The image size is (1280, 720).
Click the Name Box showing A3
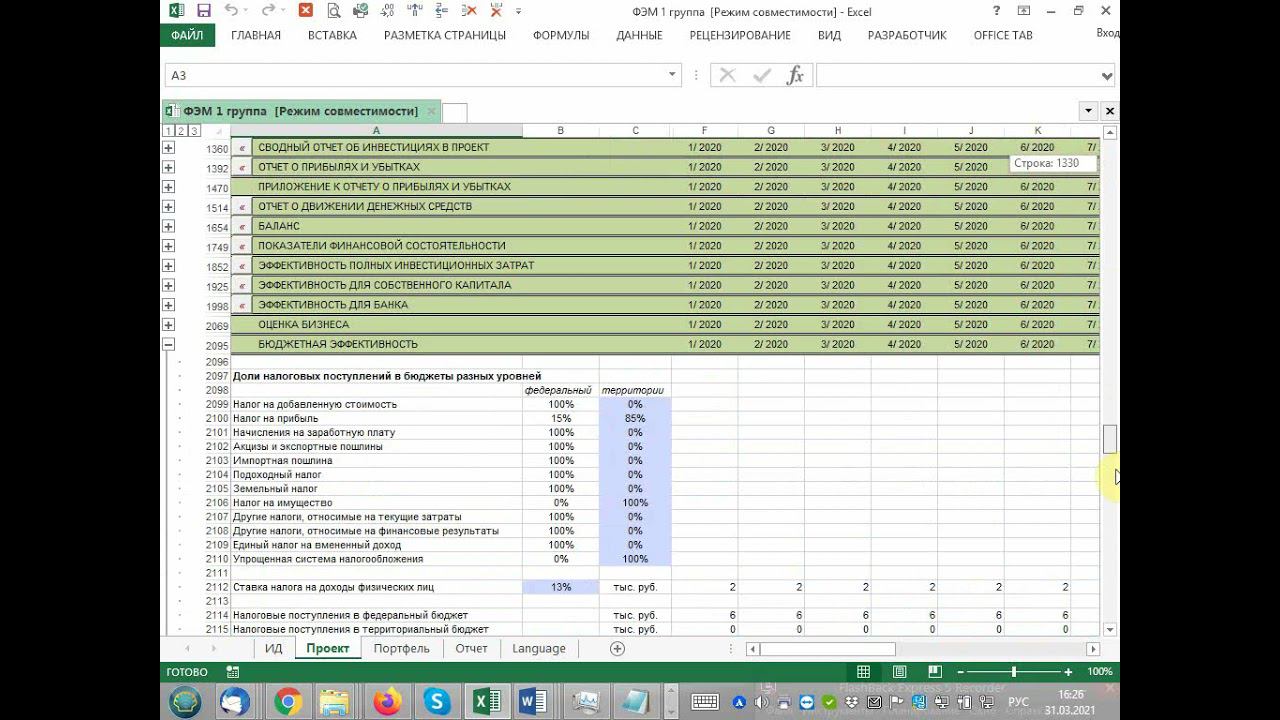(415, 75)
